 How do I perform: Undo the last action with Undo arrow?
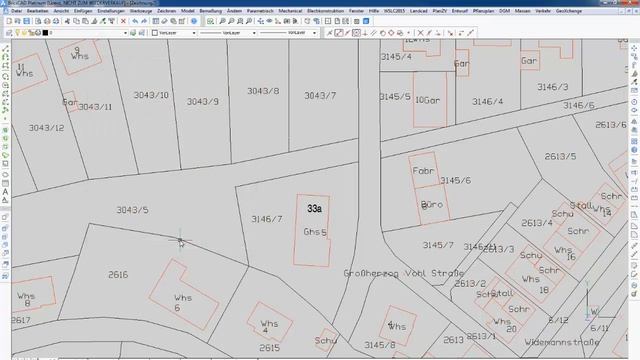pyautogui.click(x=135, y=21)
